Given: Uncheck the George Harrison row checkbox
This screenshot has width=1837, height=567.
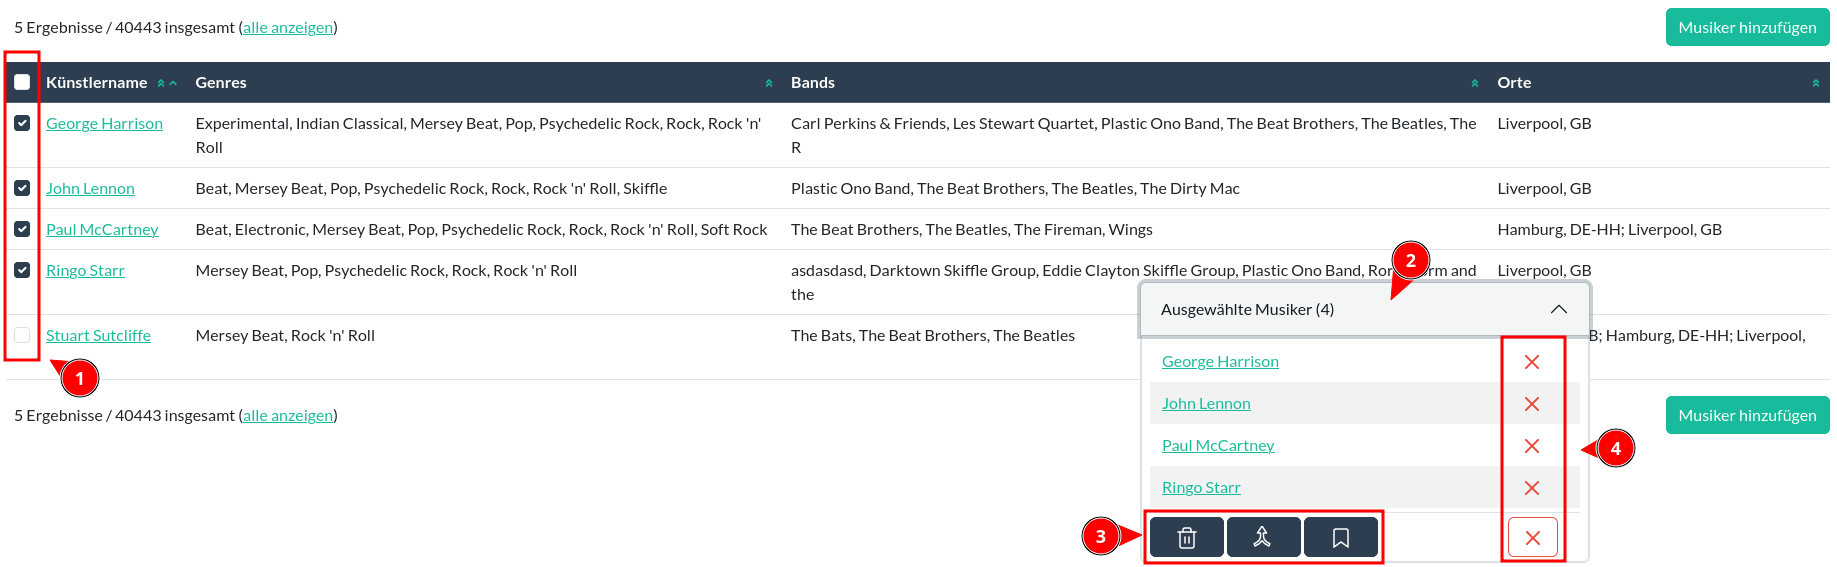Looking at the screenshot, I should click(x=22, y=123).
